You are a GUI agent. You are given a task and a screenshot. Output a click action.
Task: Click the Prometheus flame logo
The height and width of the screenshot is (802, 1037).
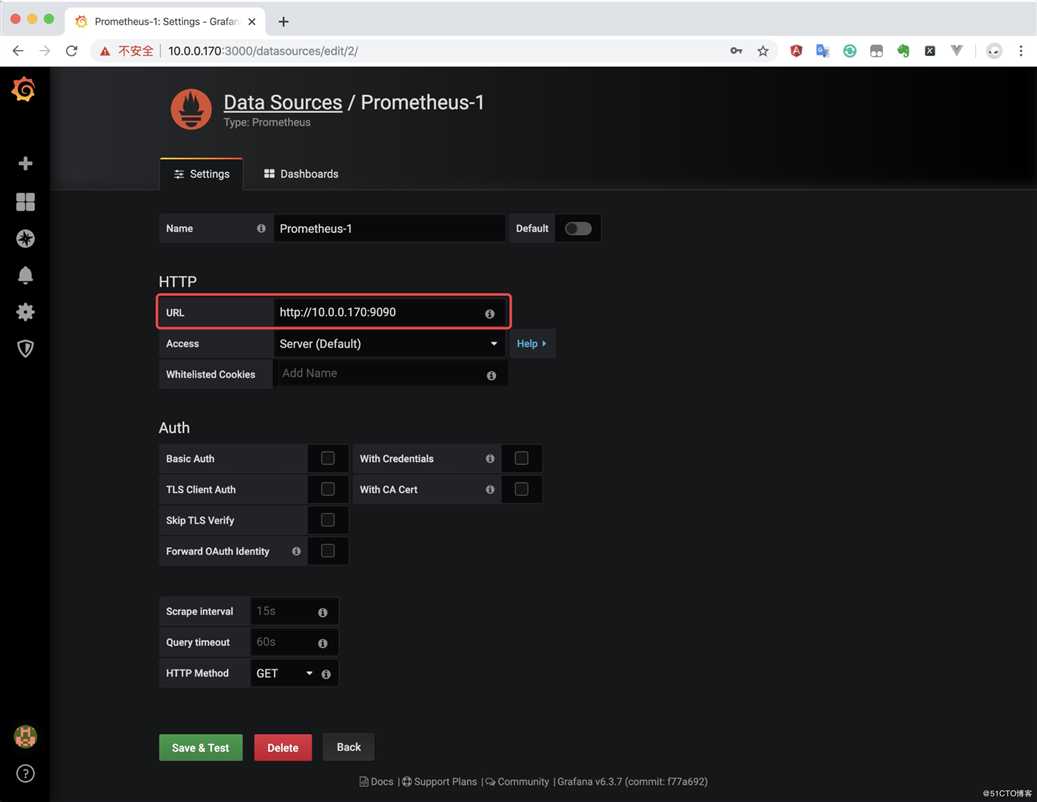coord(191,109)
